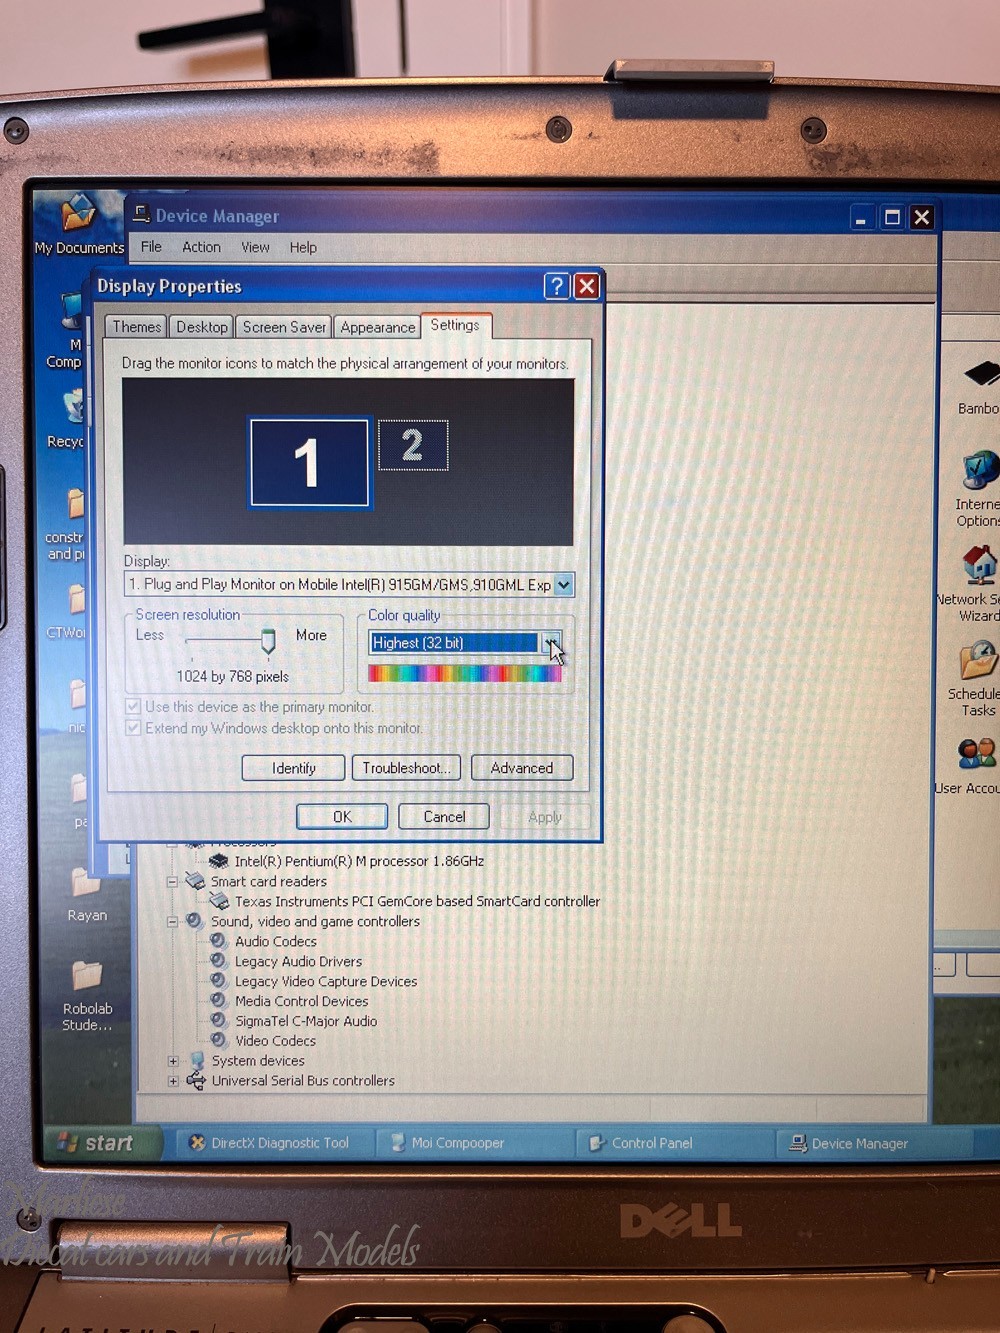The image size is (1000, 1333).
Task: Click the Advanced button
Action: coord(522,768)
